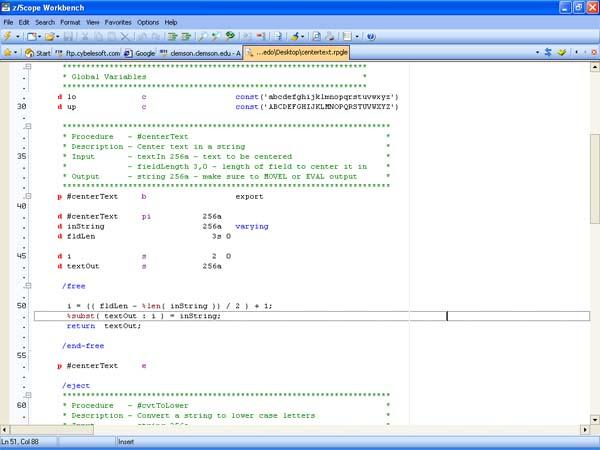This screenshot has height=450, width=600.
Task: Open the Favorites menu
Action: (118, 22)
